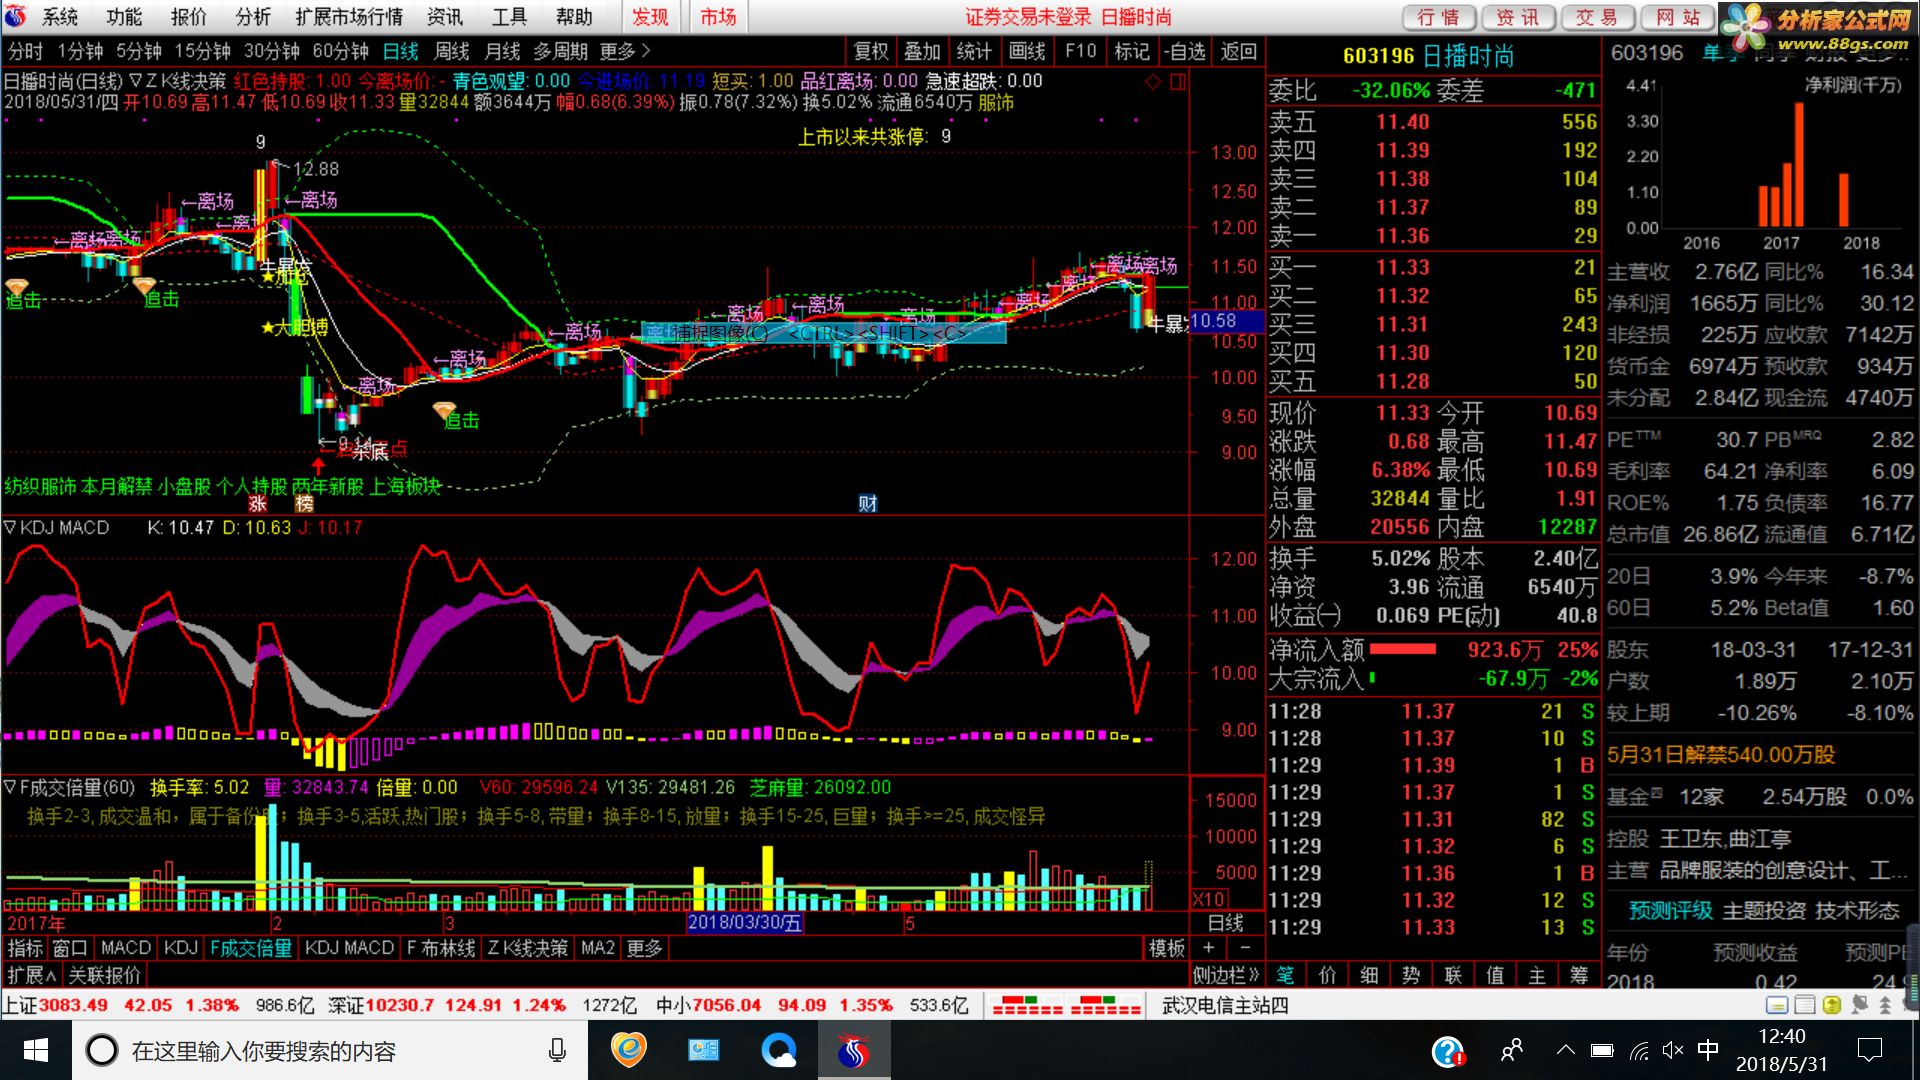Viewport: 1920px width, 1080px height.
Task: Open the 分析 menu
Action: [253, 17]
